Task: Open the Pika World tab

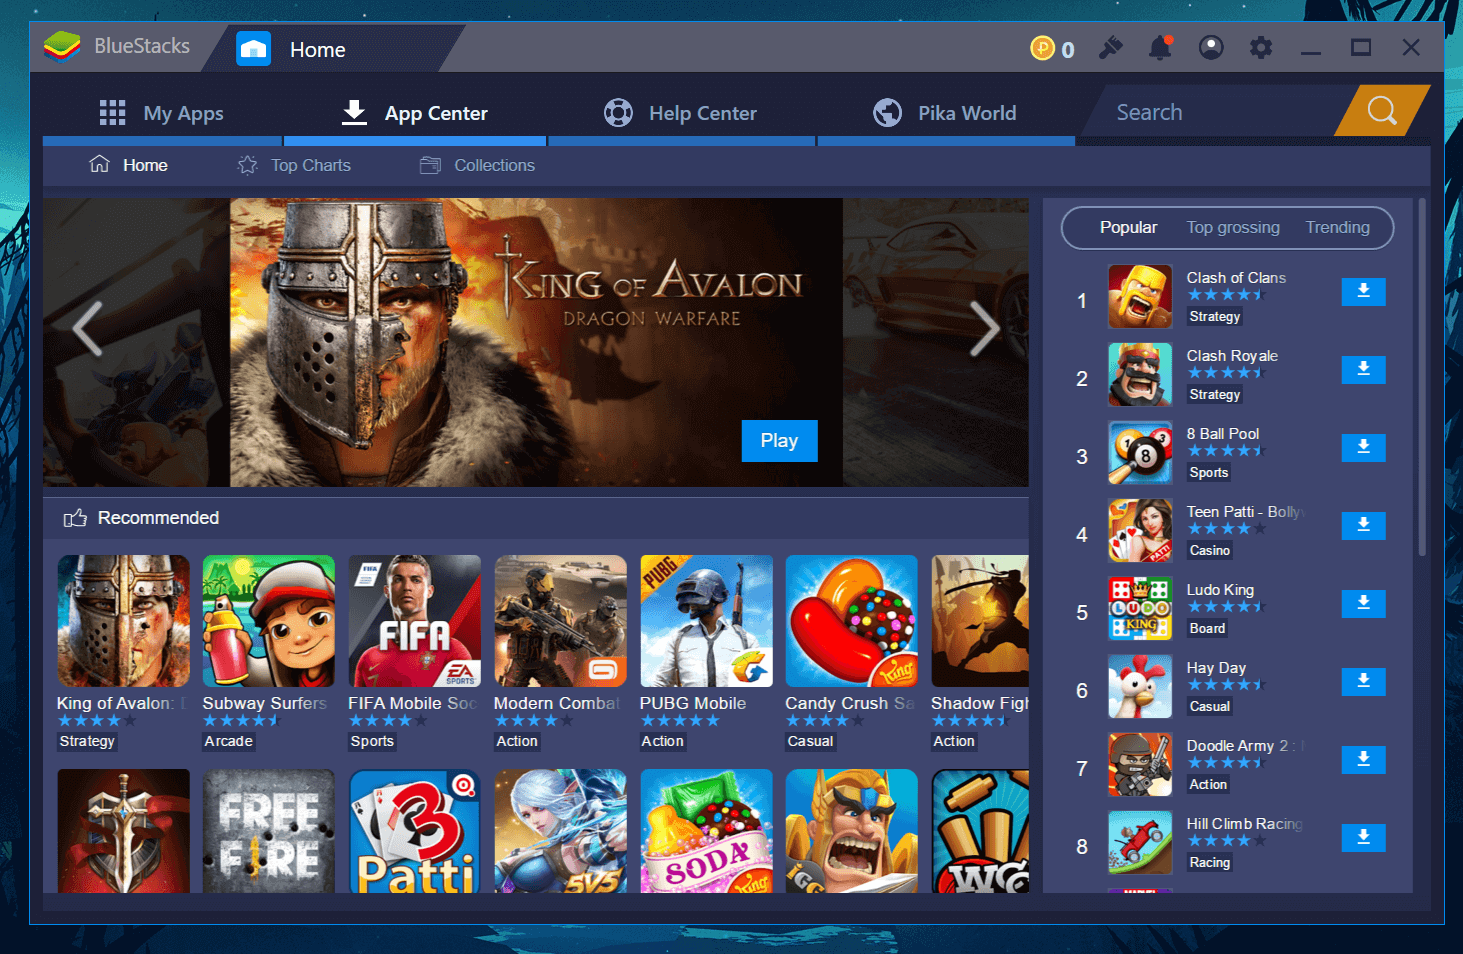Action: [945, 113]
